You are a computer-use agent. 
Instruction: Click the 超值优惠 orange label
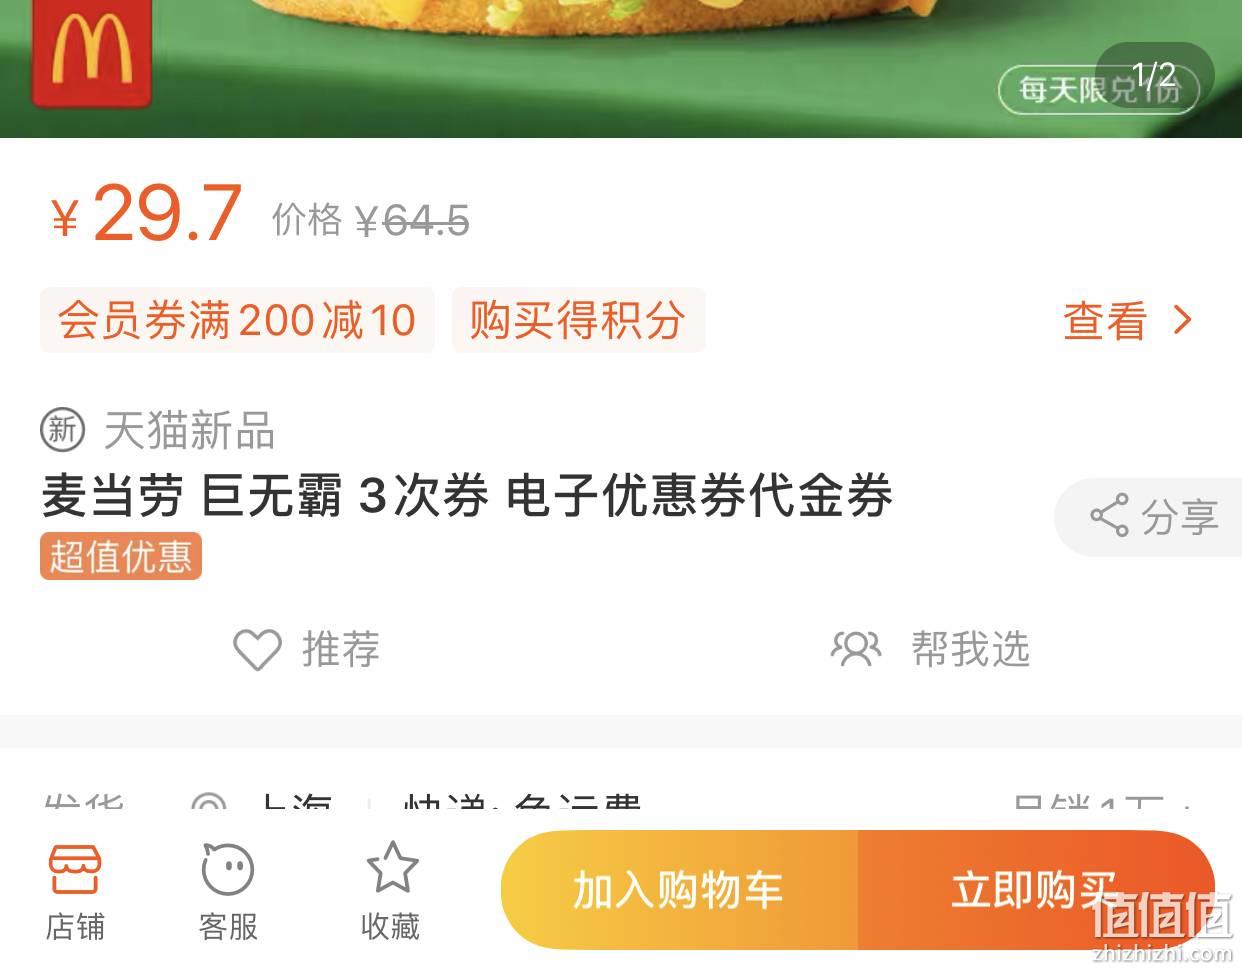click(121, 556)
